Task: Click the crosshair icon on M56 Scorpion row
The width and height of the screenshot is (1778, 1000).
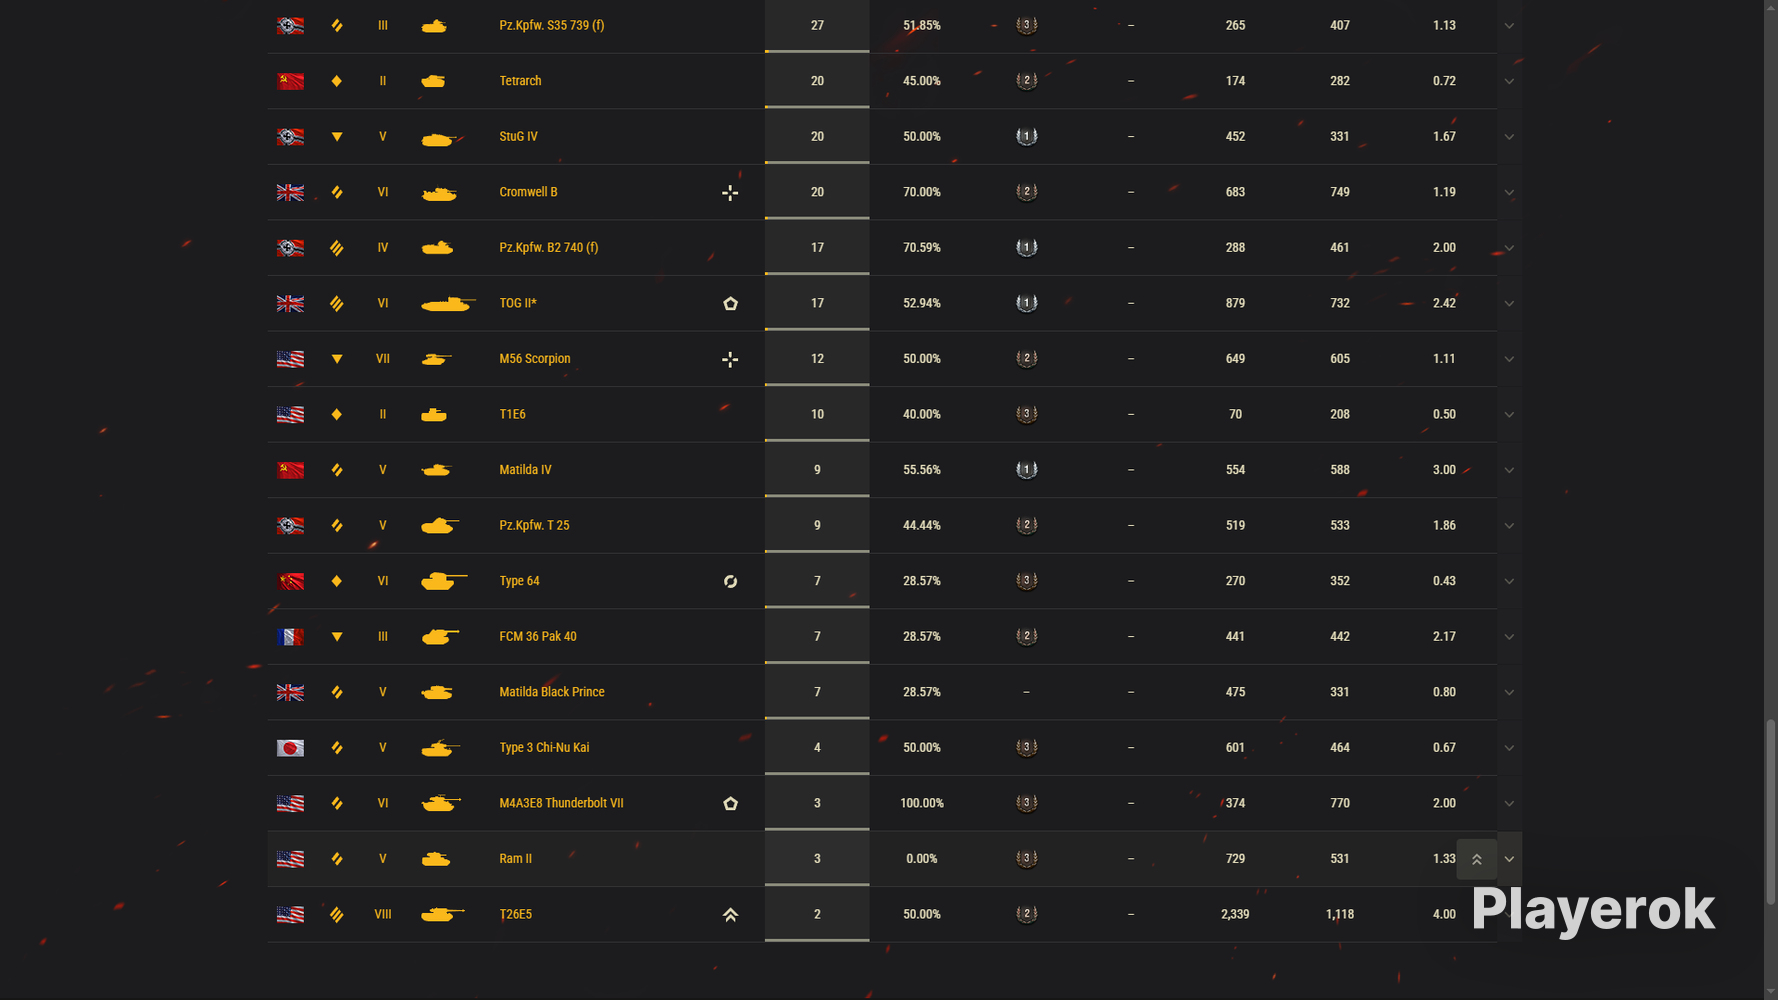Action: tap(730, 359)
